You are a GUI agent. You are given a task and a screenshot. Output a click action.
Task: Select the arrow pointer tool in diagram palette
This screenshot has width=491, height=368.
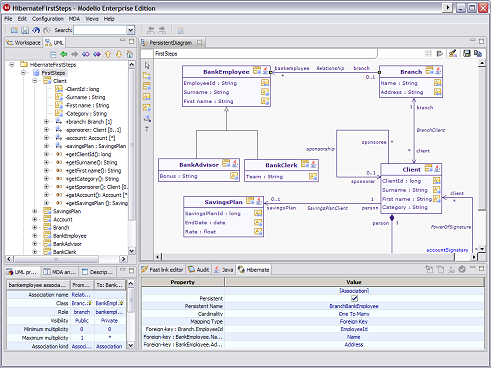[x=147, y=65]
